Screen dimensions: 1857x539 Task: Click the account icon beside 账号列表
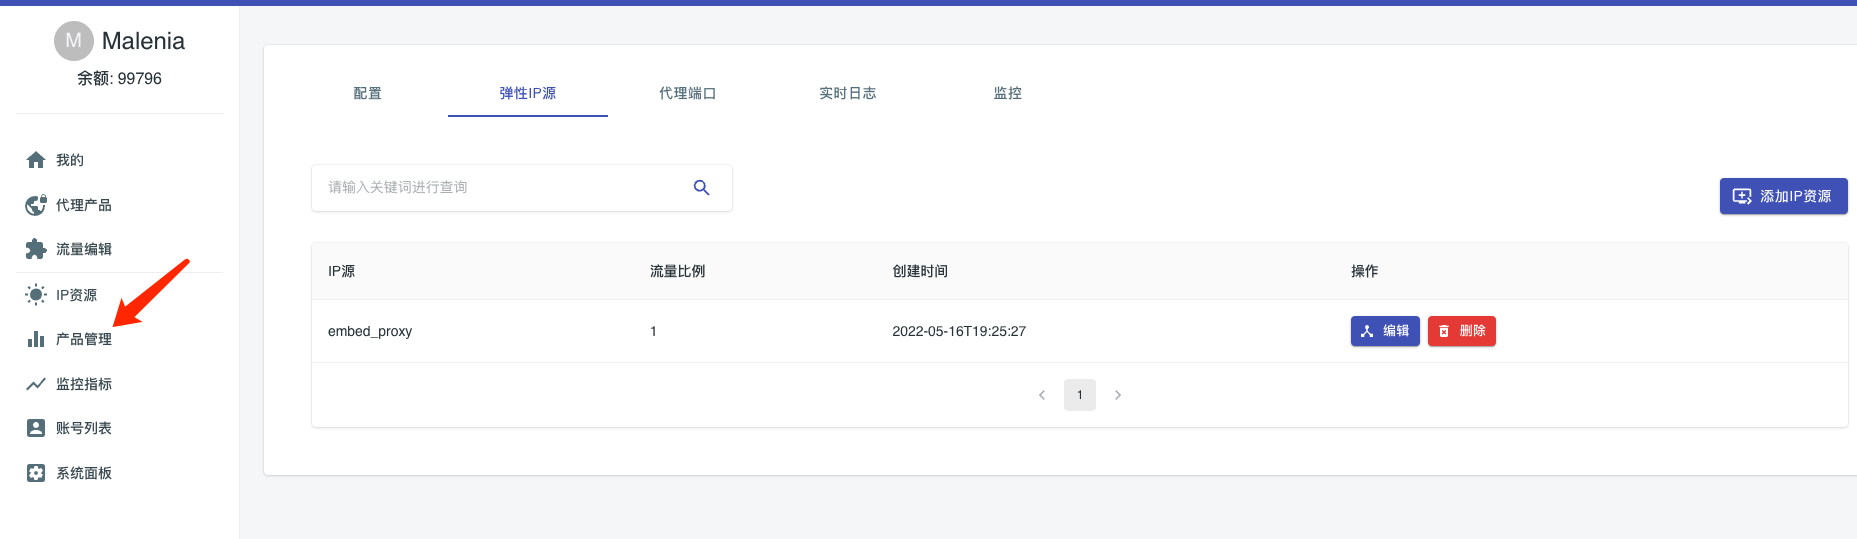point(36,428)
